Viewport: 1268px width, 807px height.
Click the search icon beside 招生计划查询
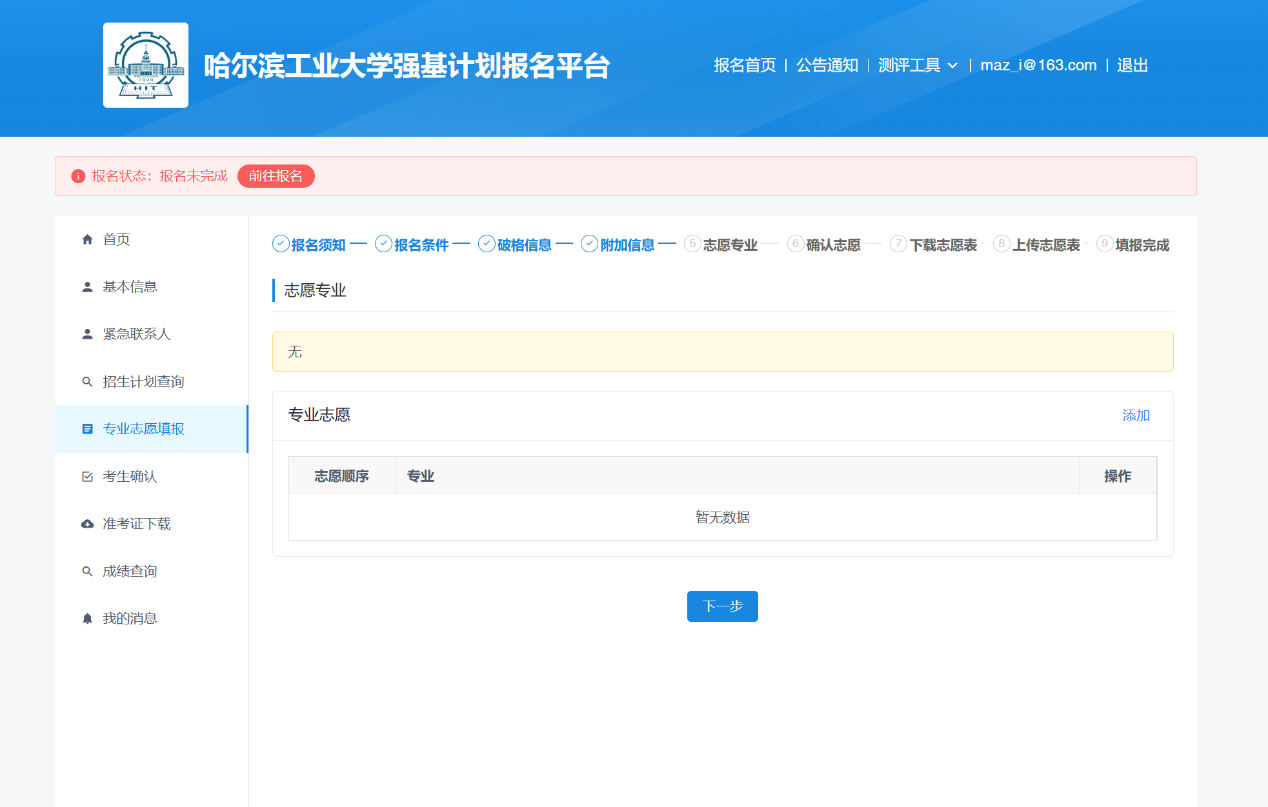click(x=87, y=382)
